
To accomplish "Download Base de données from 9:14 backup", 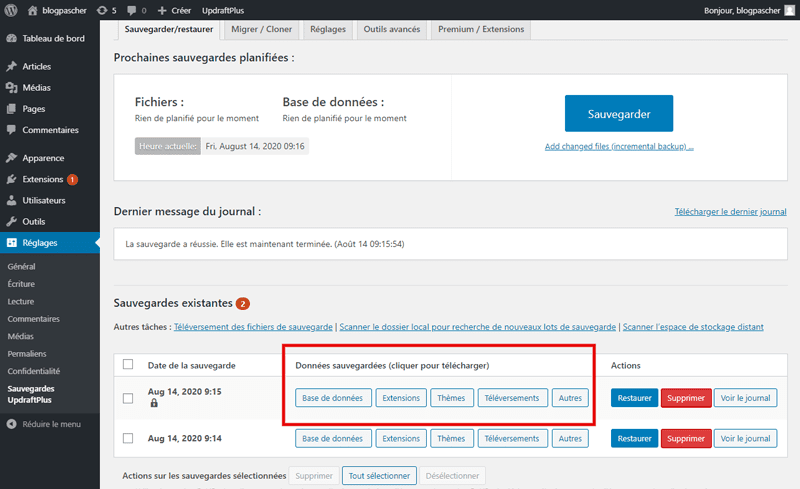I will [x=333, y=438].
